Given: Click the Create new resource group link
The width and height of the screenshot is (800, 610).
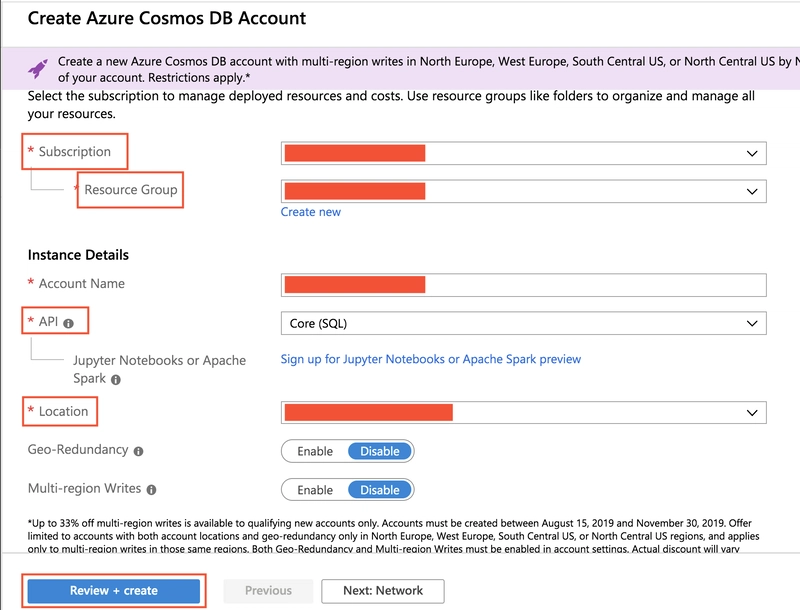Looking at the screenshot, I should 311,212.
